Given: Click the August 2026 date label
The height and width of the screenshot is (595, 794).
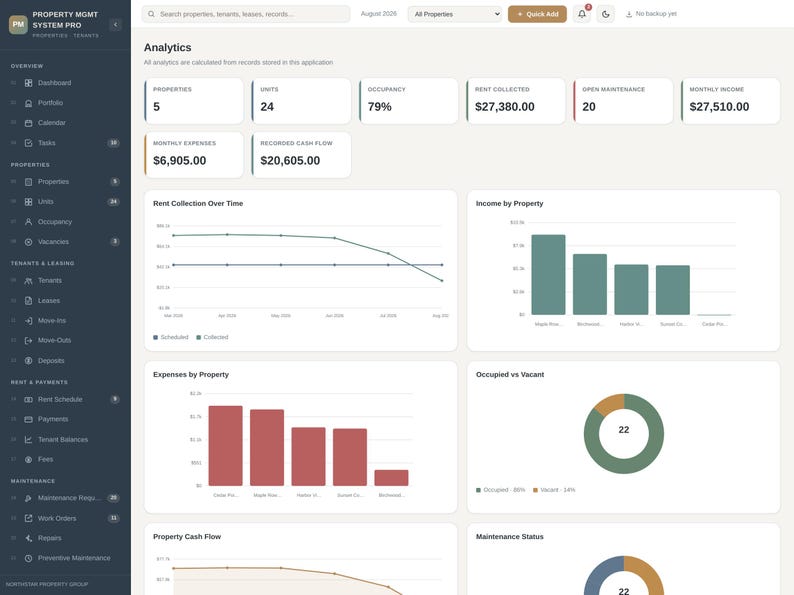Looking at the screenshot, I should 379,14.
